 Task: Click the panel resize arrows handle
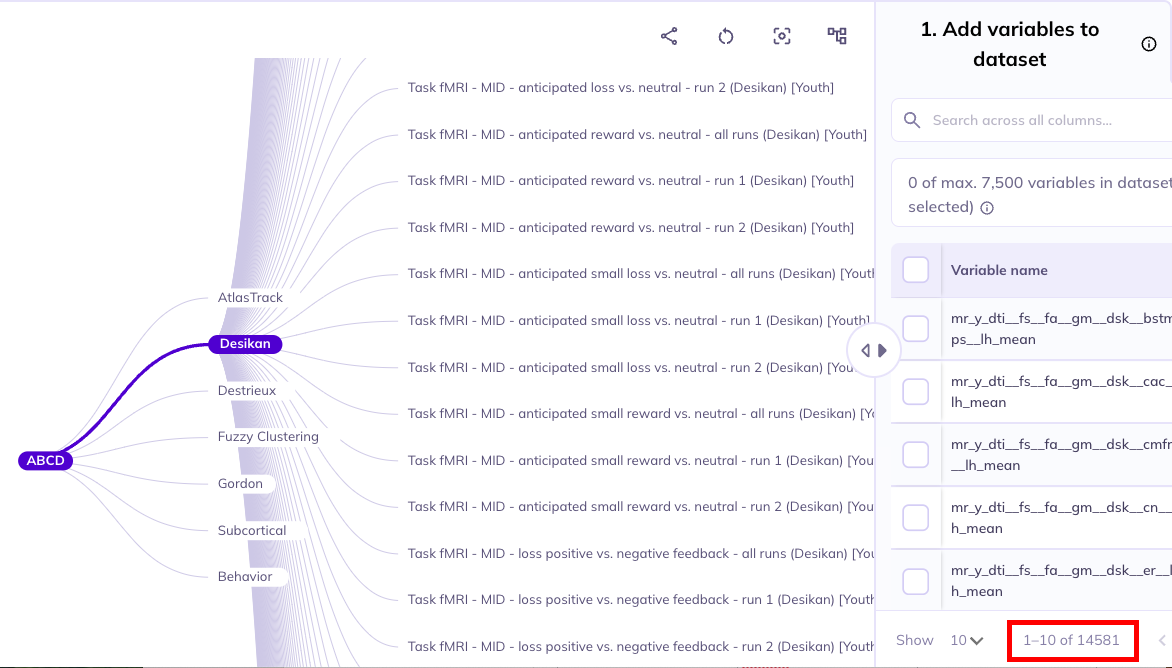(873, 350)
